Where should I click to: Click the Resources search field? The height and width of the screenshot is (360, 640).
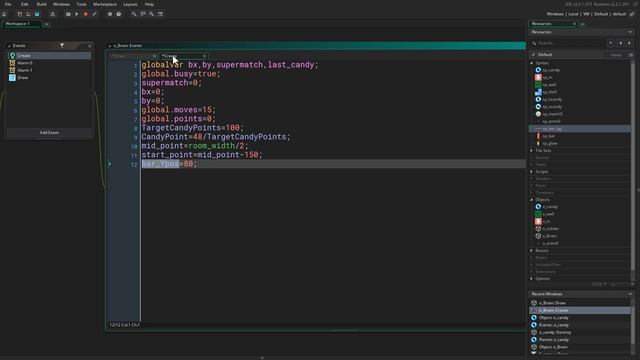568,43
